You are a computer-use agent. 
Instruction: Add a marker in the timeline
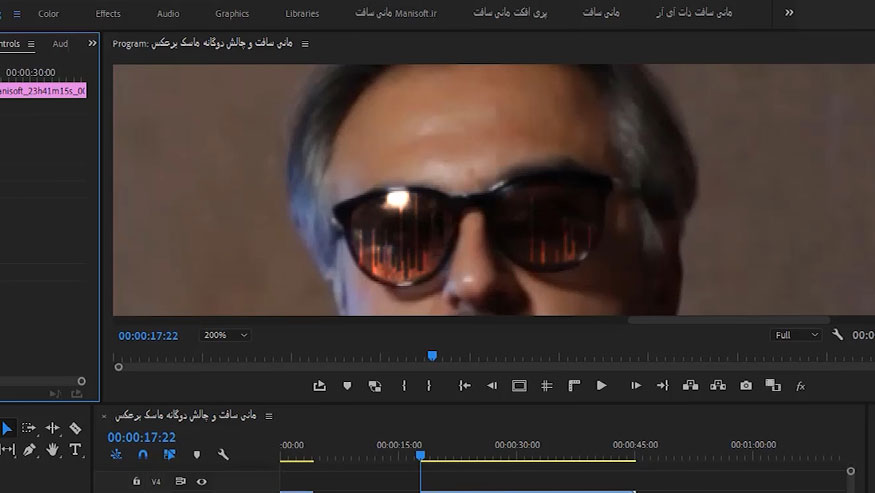pyautogui.click(x=196, y=454)
